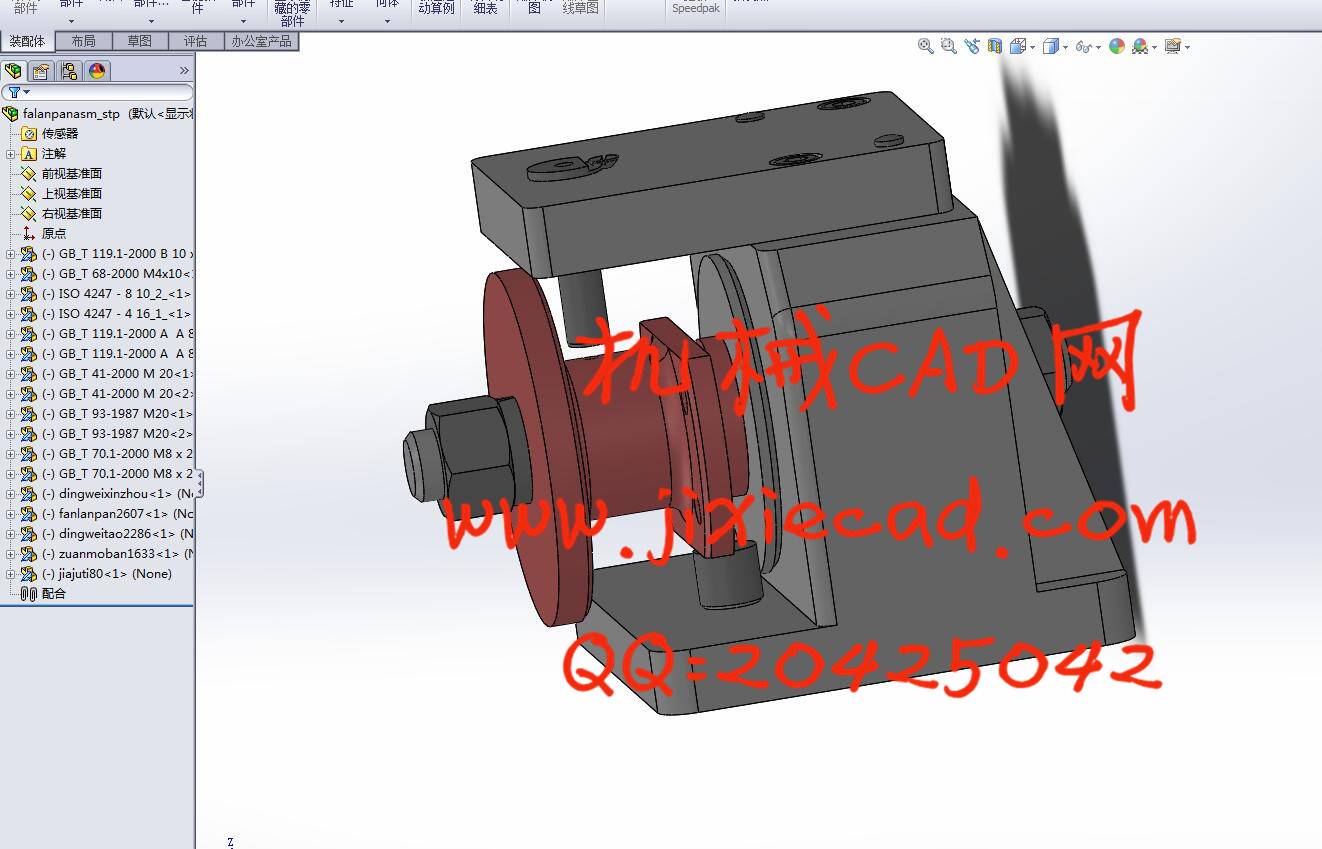Click the dingweixinzhou<1> part icon
Viewport: 1322px width, 849px height.
(29, 493)
